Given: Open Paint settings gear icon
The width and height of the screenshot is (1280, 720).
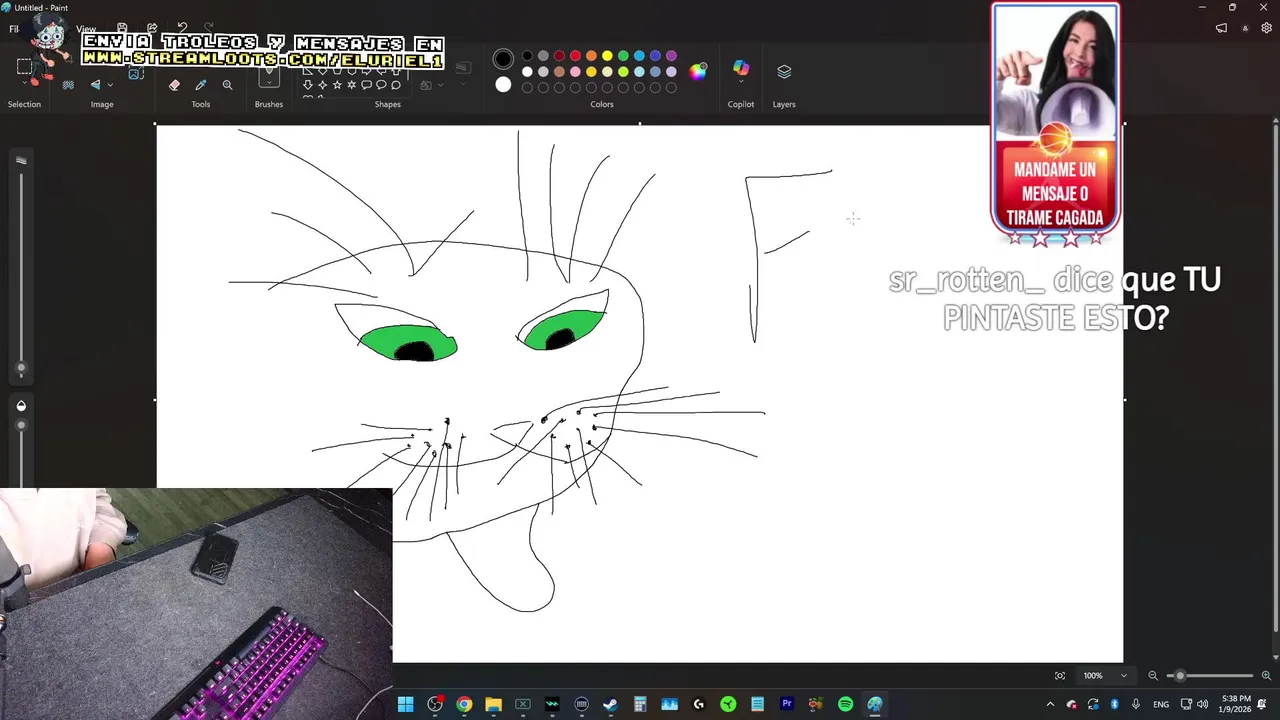Looking at the screenshot, I should pos(1267,28).
